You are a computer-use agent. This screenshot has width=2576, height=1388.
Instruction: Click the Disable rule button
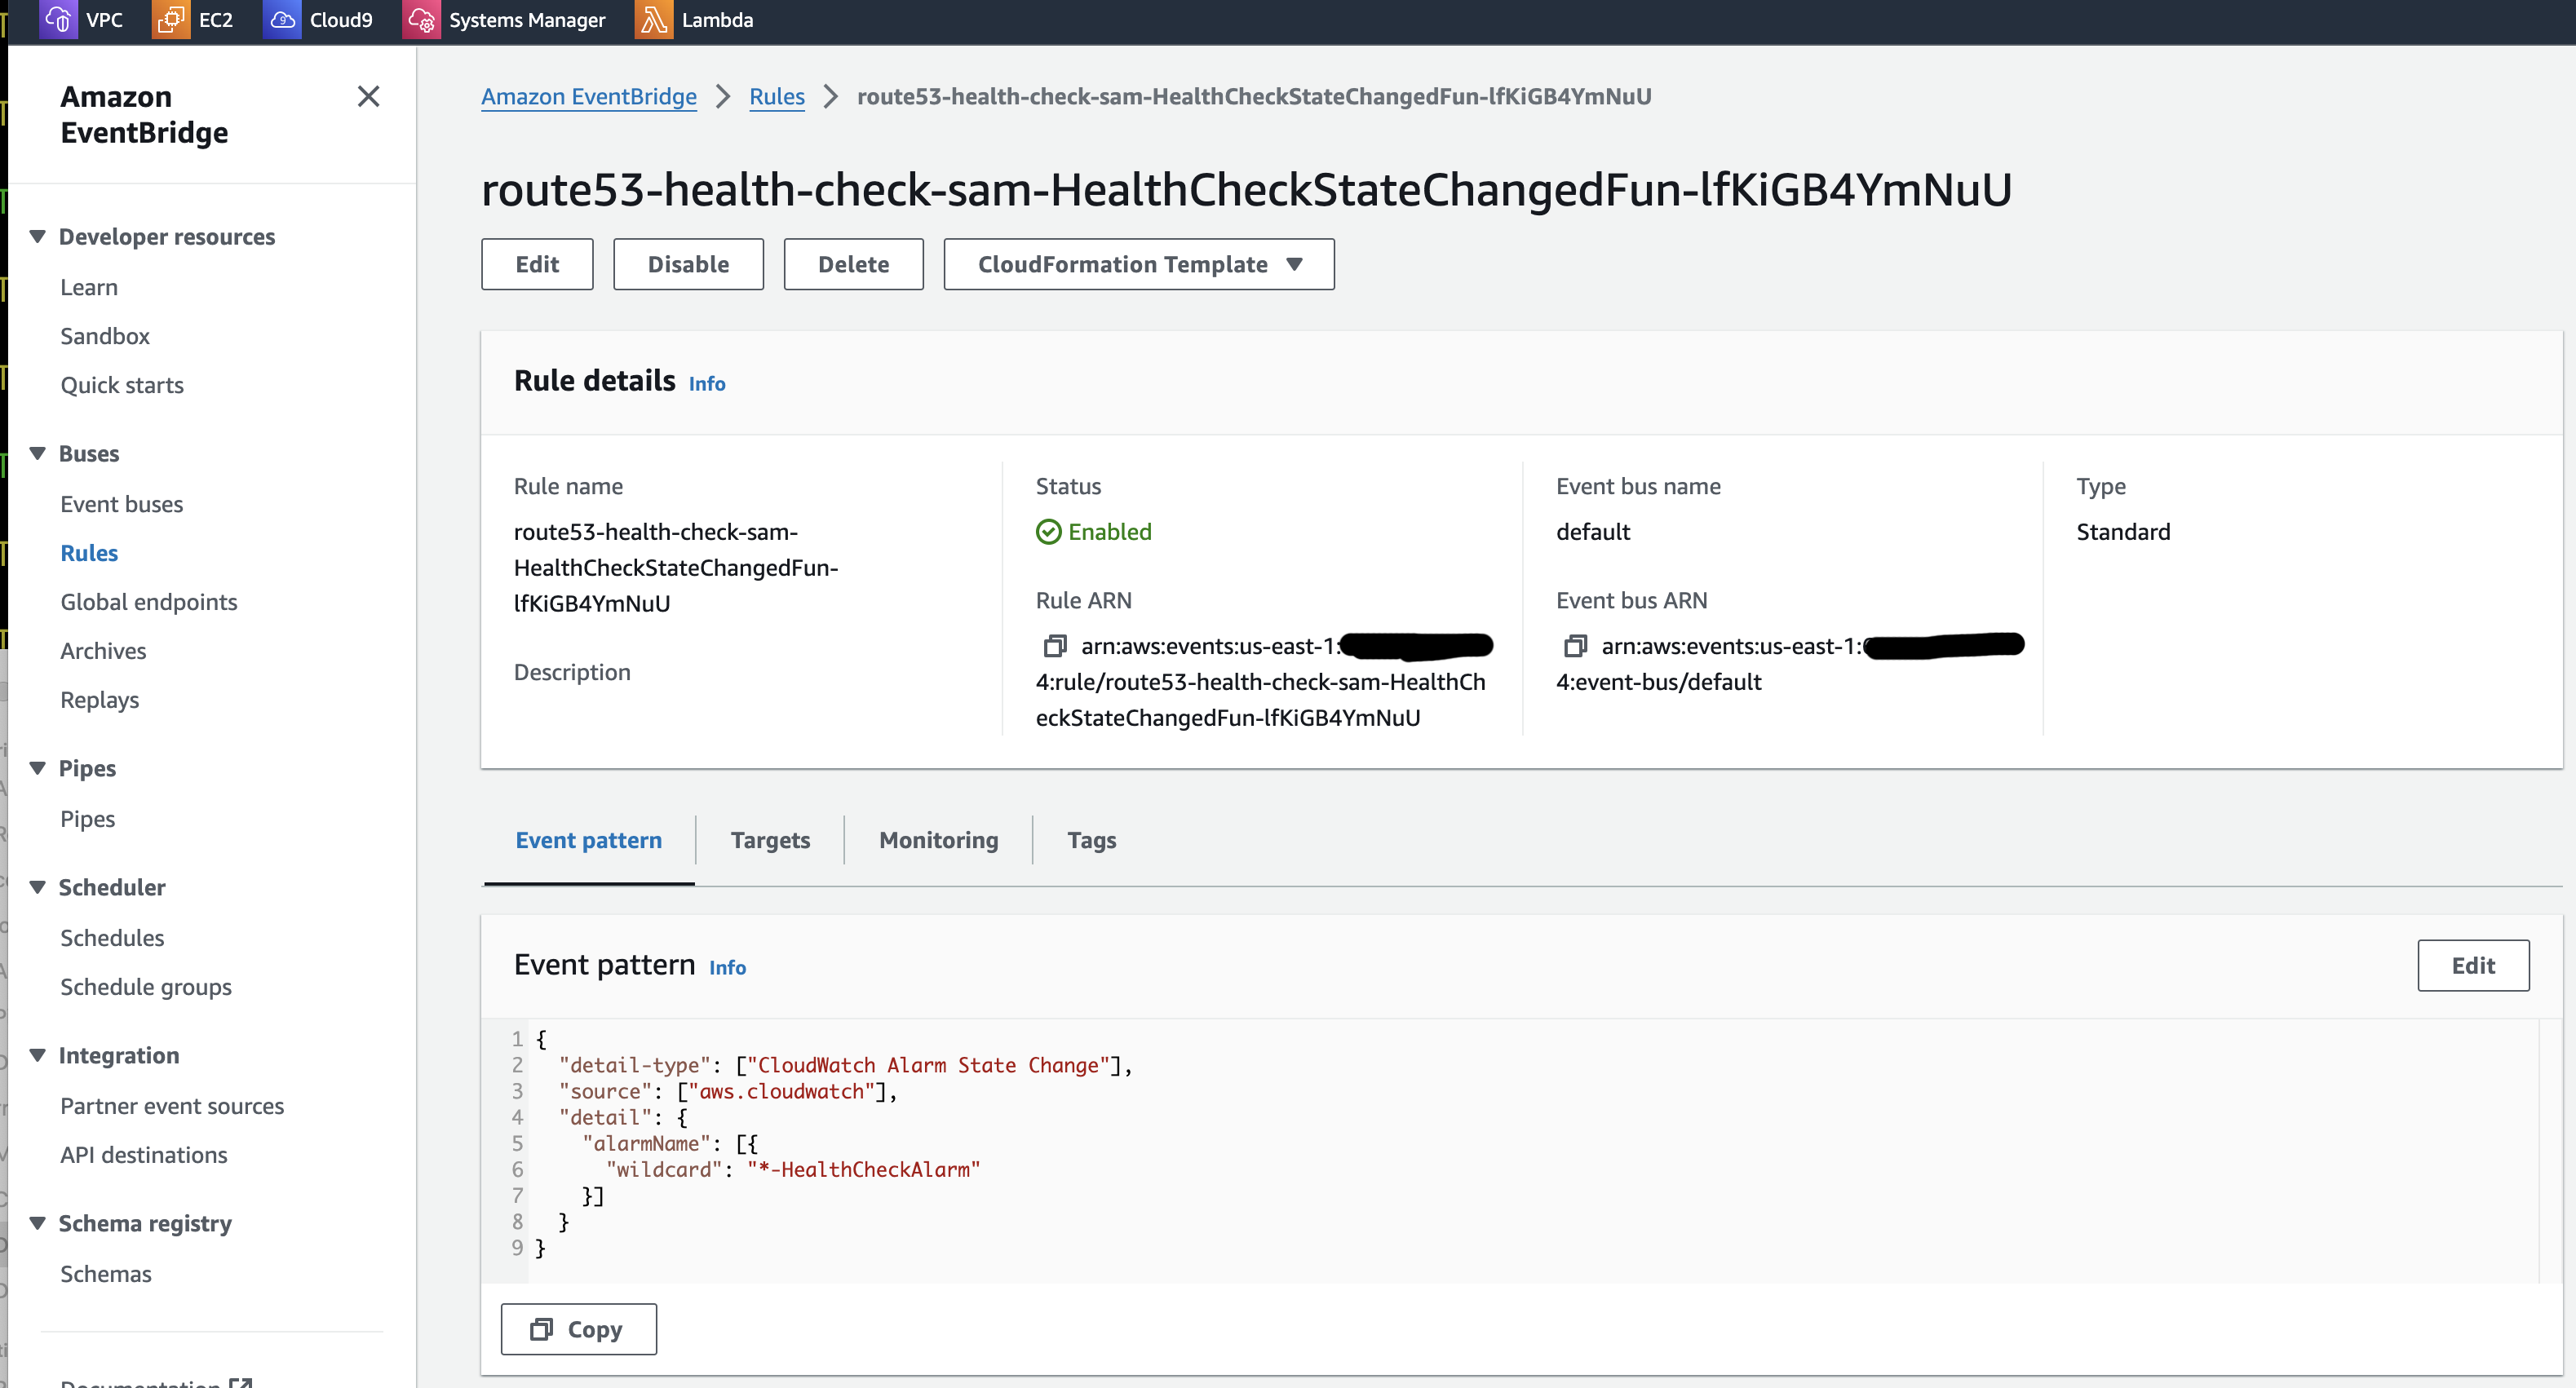[688, 264]
